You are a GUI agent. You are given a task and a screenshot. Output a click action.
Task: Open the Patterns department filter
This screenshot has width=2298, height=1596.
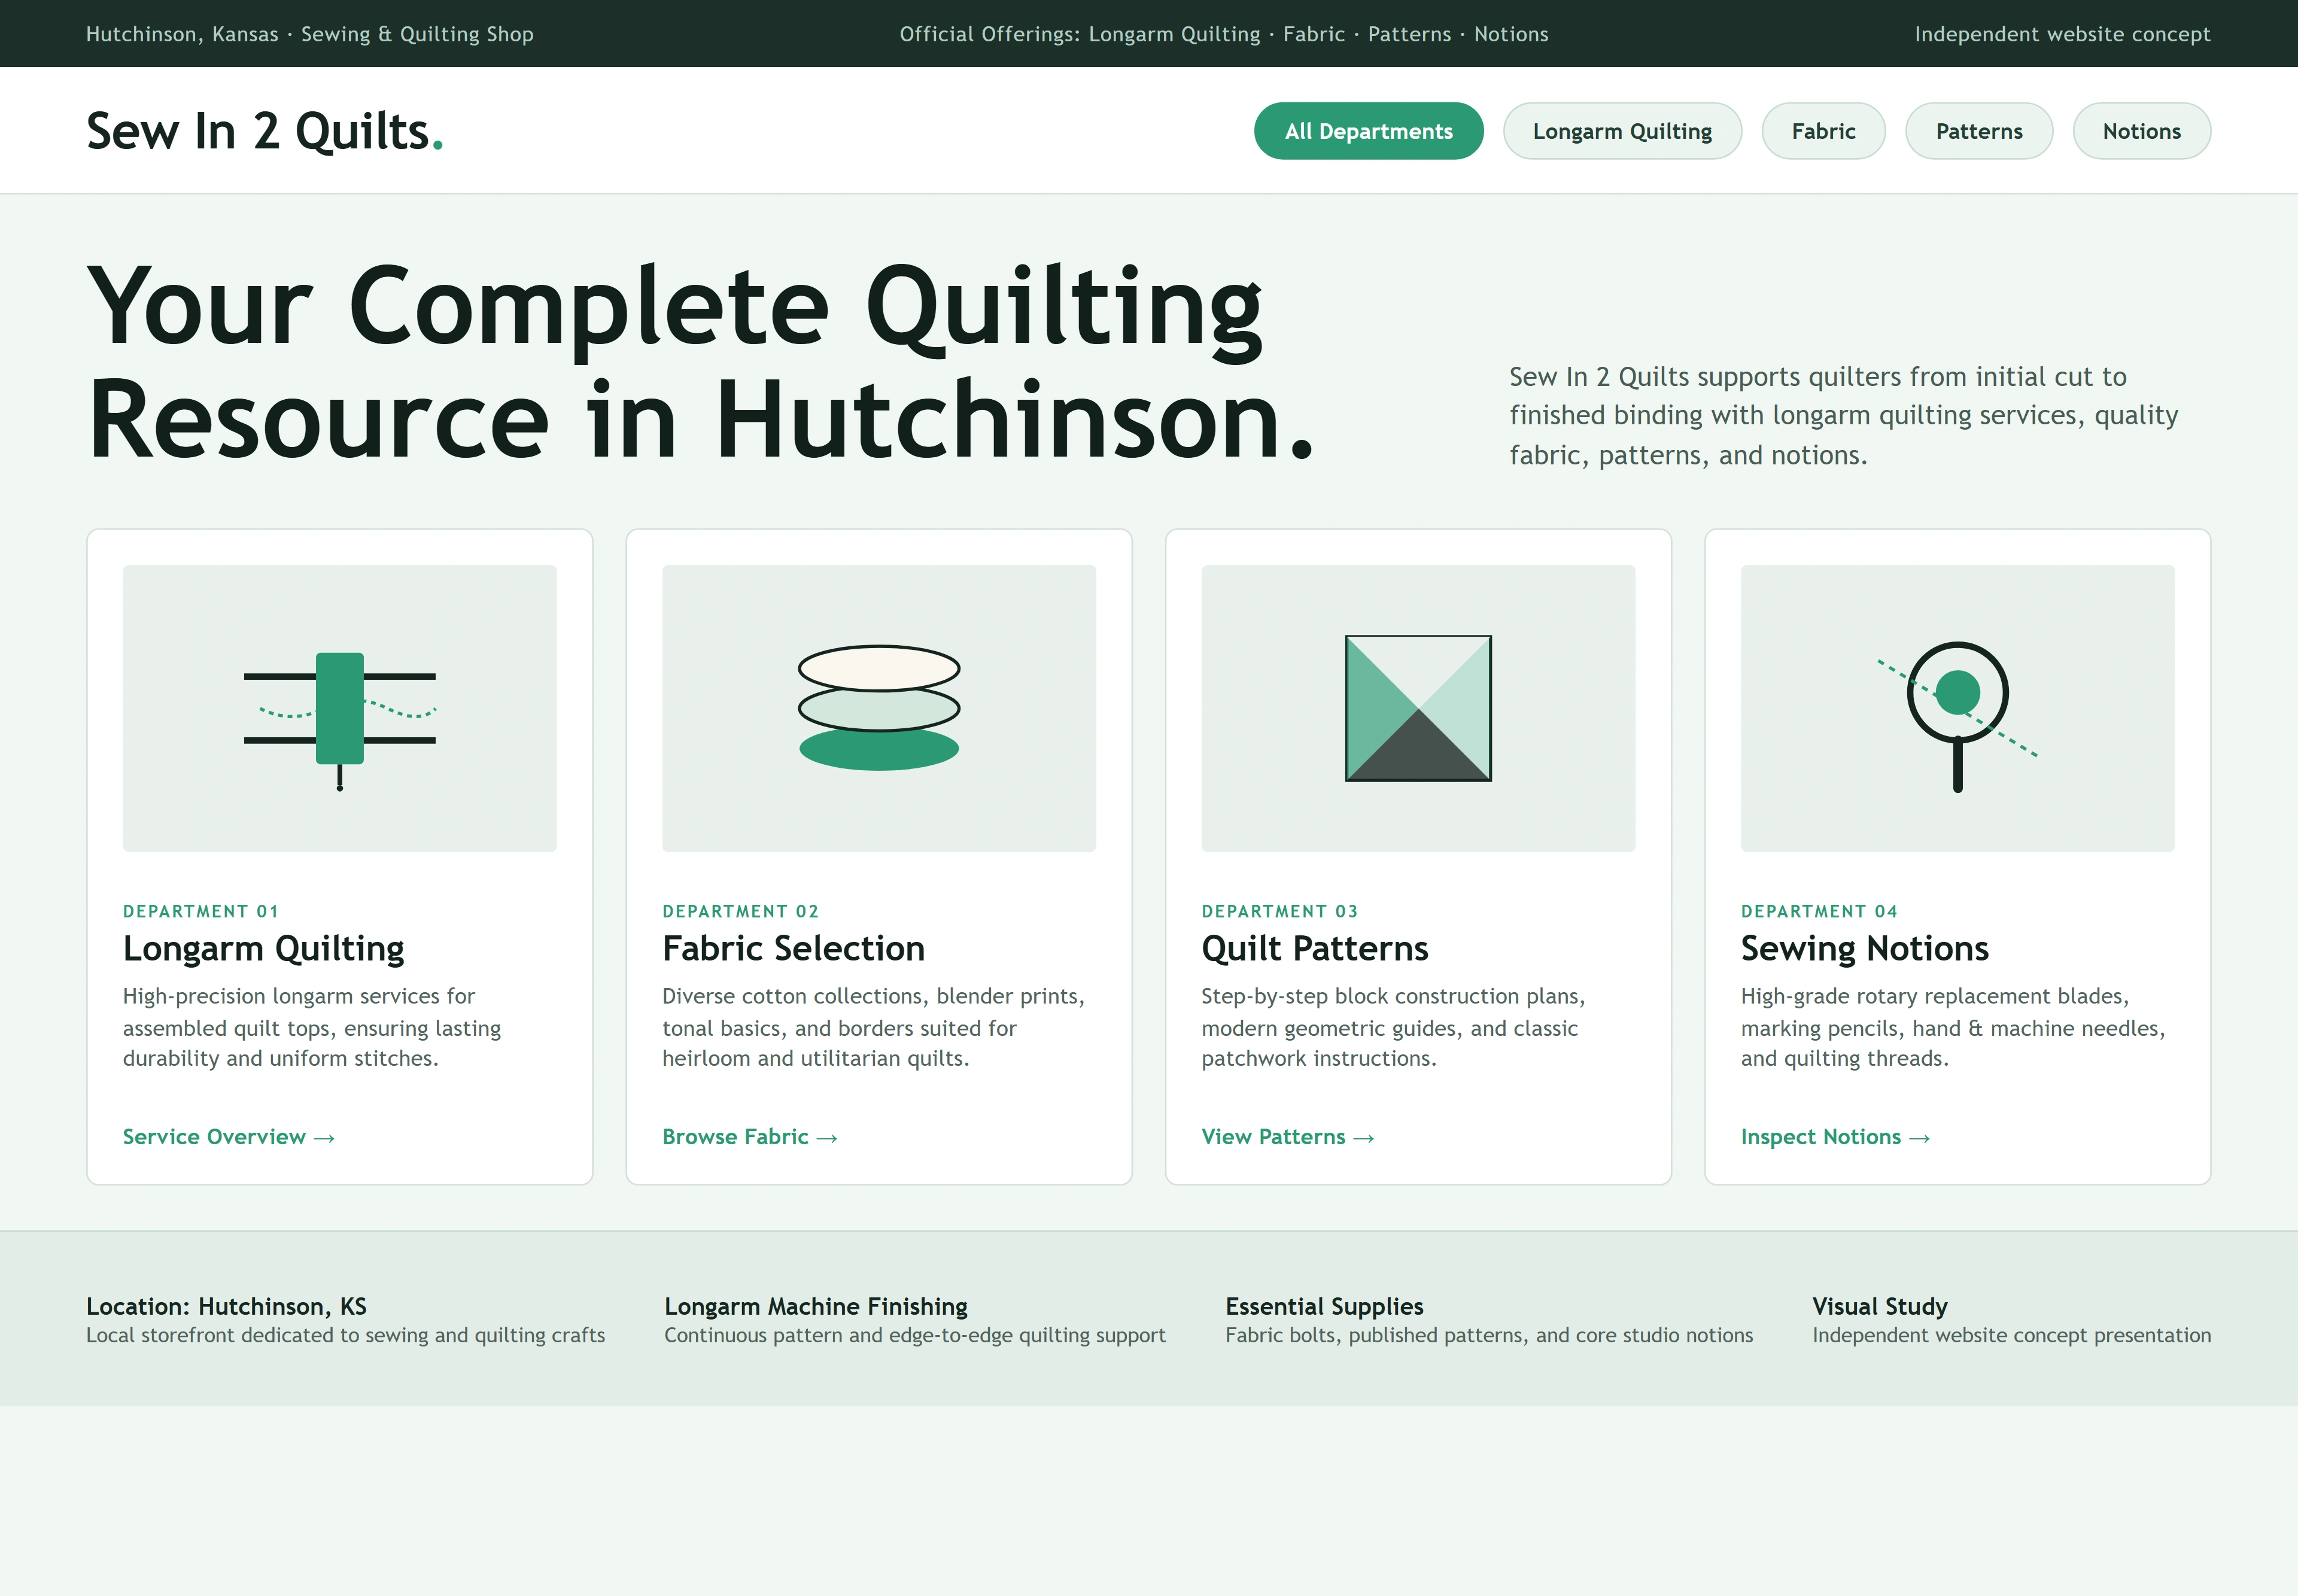tap(1978, 131)
